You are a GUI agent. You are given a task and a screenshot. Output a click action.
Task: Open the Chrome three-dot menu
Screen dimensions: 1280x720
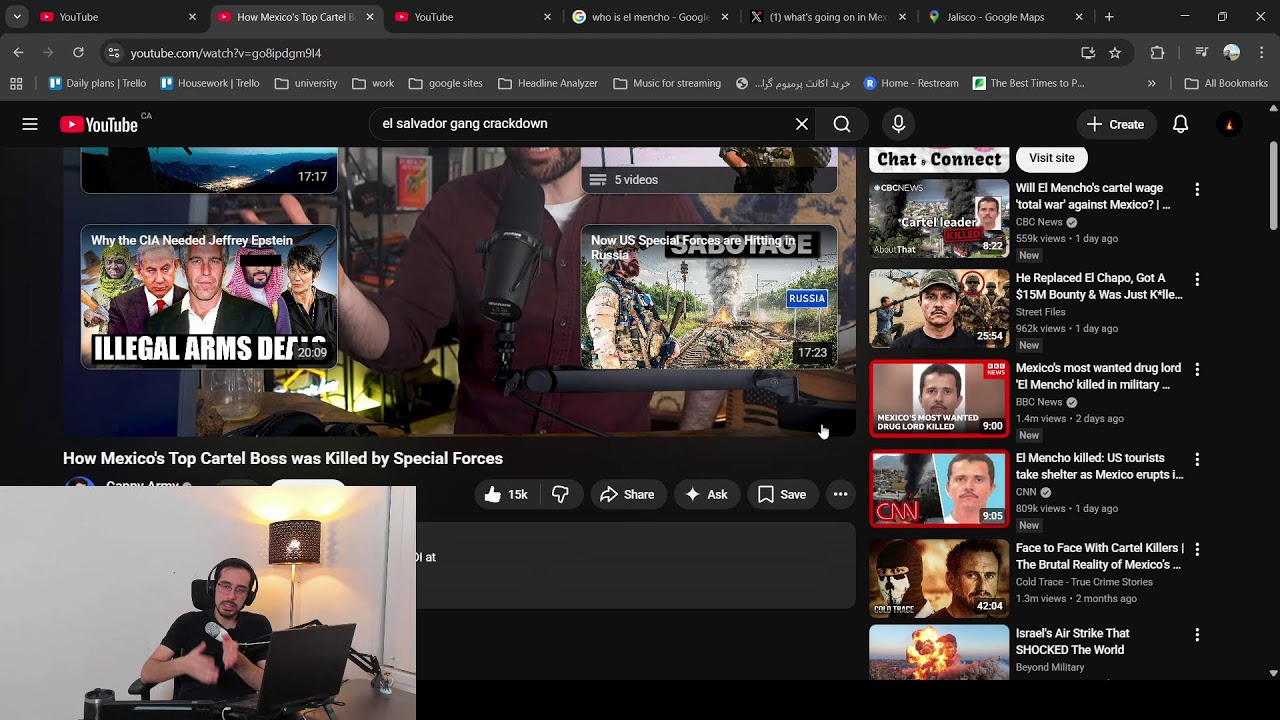click(1262, 53)
